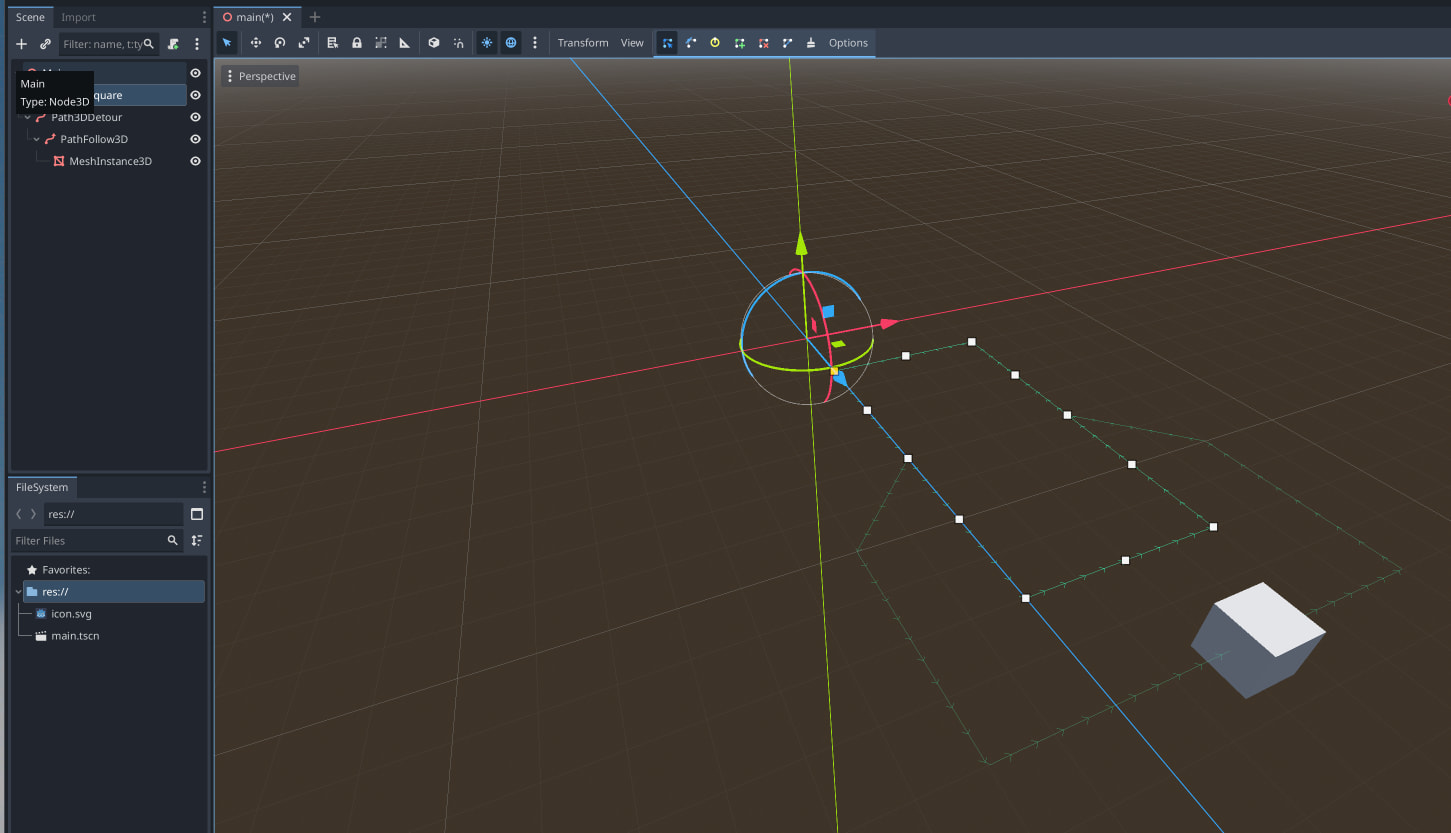
Task: Collapse the PathFollow3D tree node
Action: click(37, 139)
